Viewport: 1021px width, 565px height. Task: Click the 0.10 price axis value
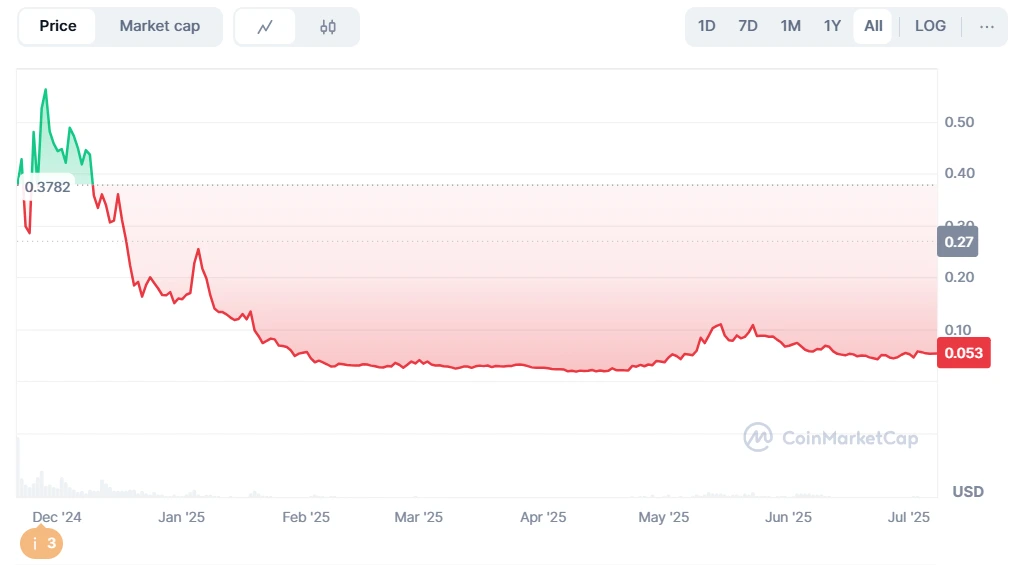[959, 330]
